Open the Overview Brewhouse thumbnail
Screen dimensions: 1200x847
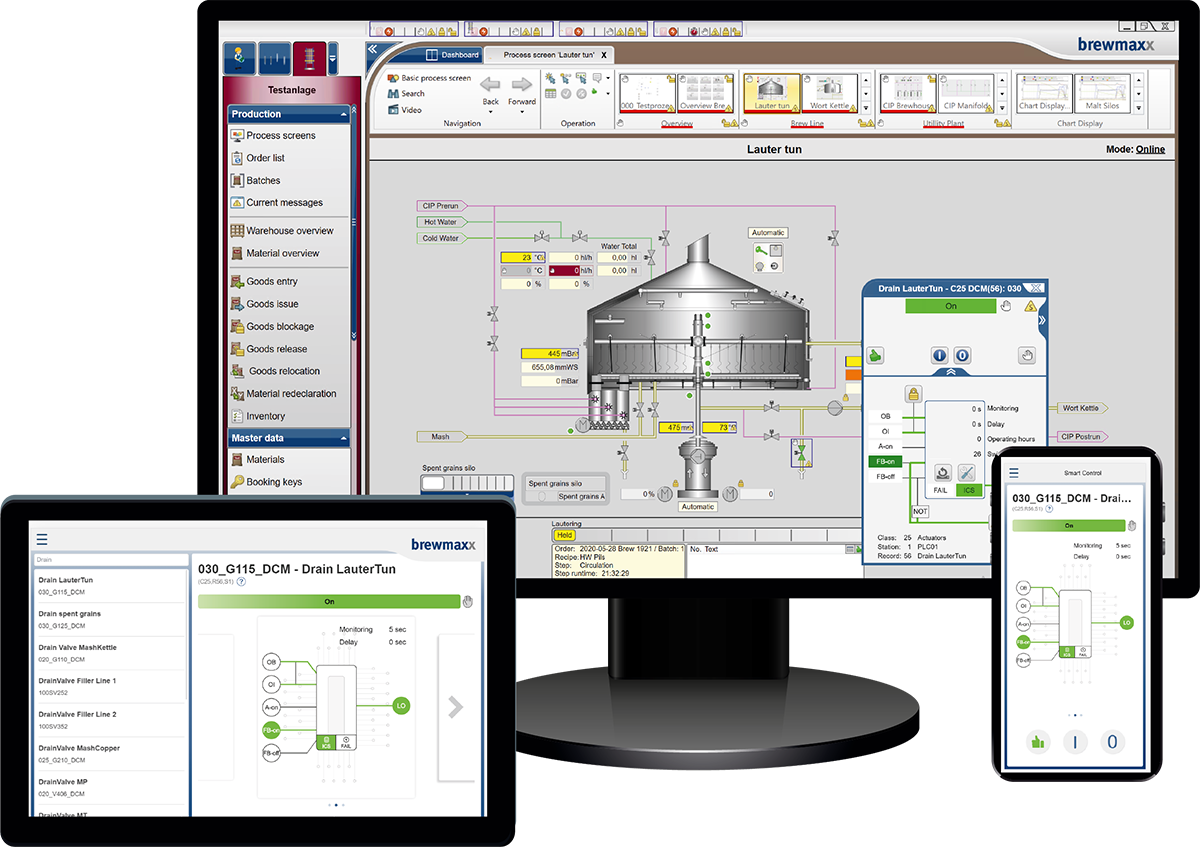pyautogui.click(x=706, y=93)
